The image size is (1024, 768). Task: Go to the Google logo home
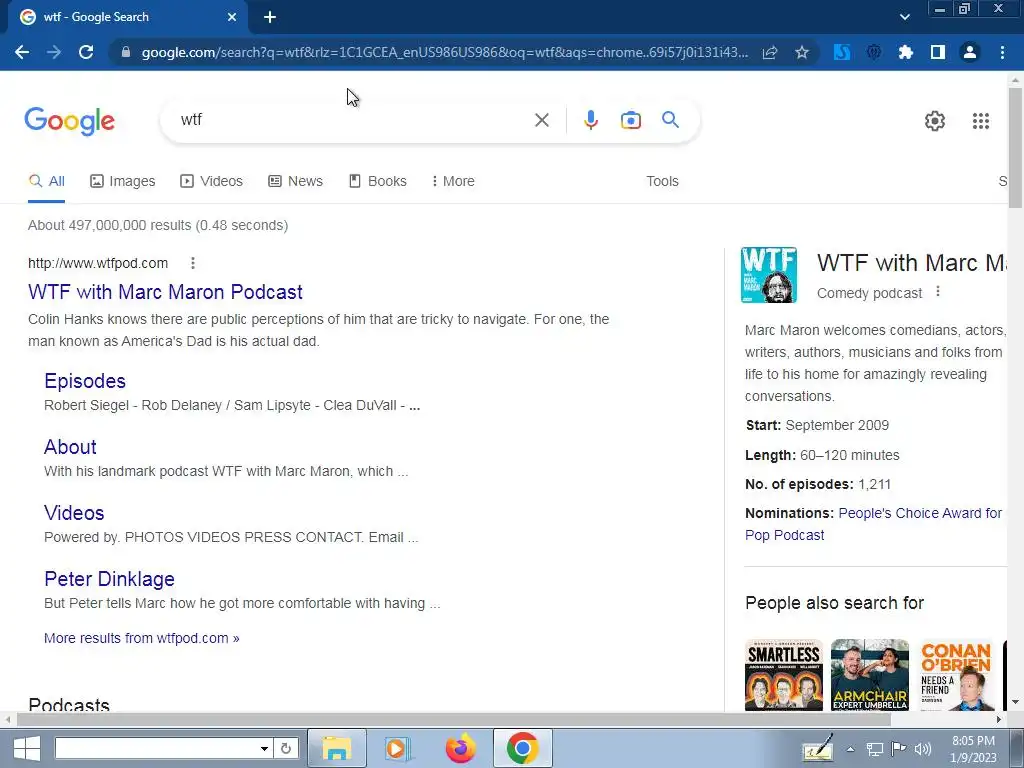coord(70,121)
